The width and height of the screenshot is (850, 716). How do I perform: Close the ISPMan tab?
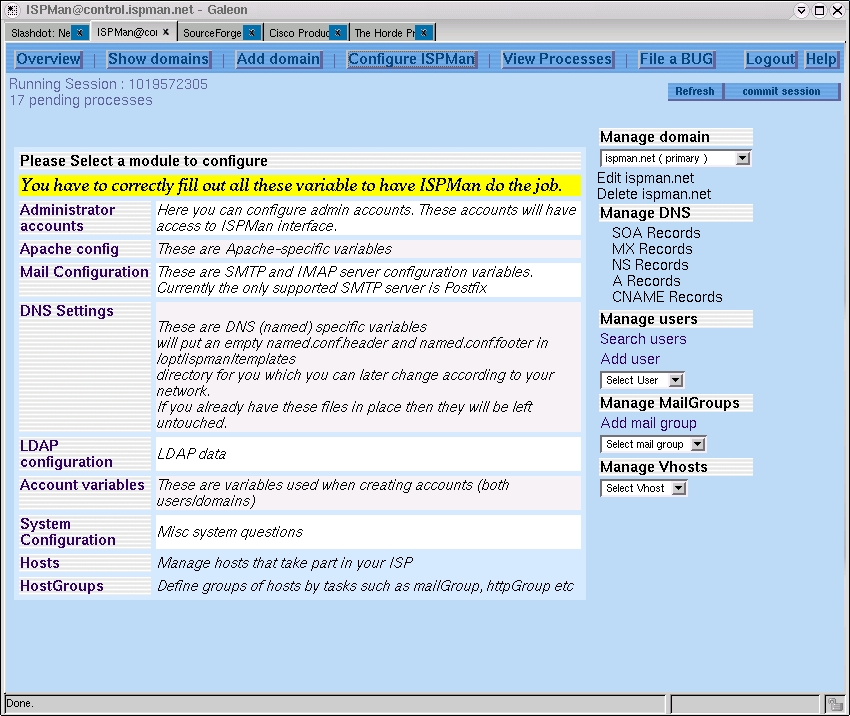[x=166, y=32]
